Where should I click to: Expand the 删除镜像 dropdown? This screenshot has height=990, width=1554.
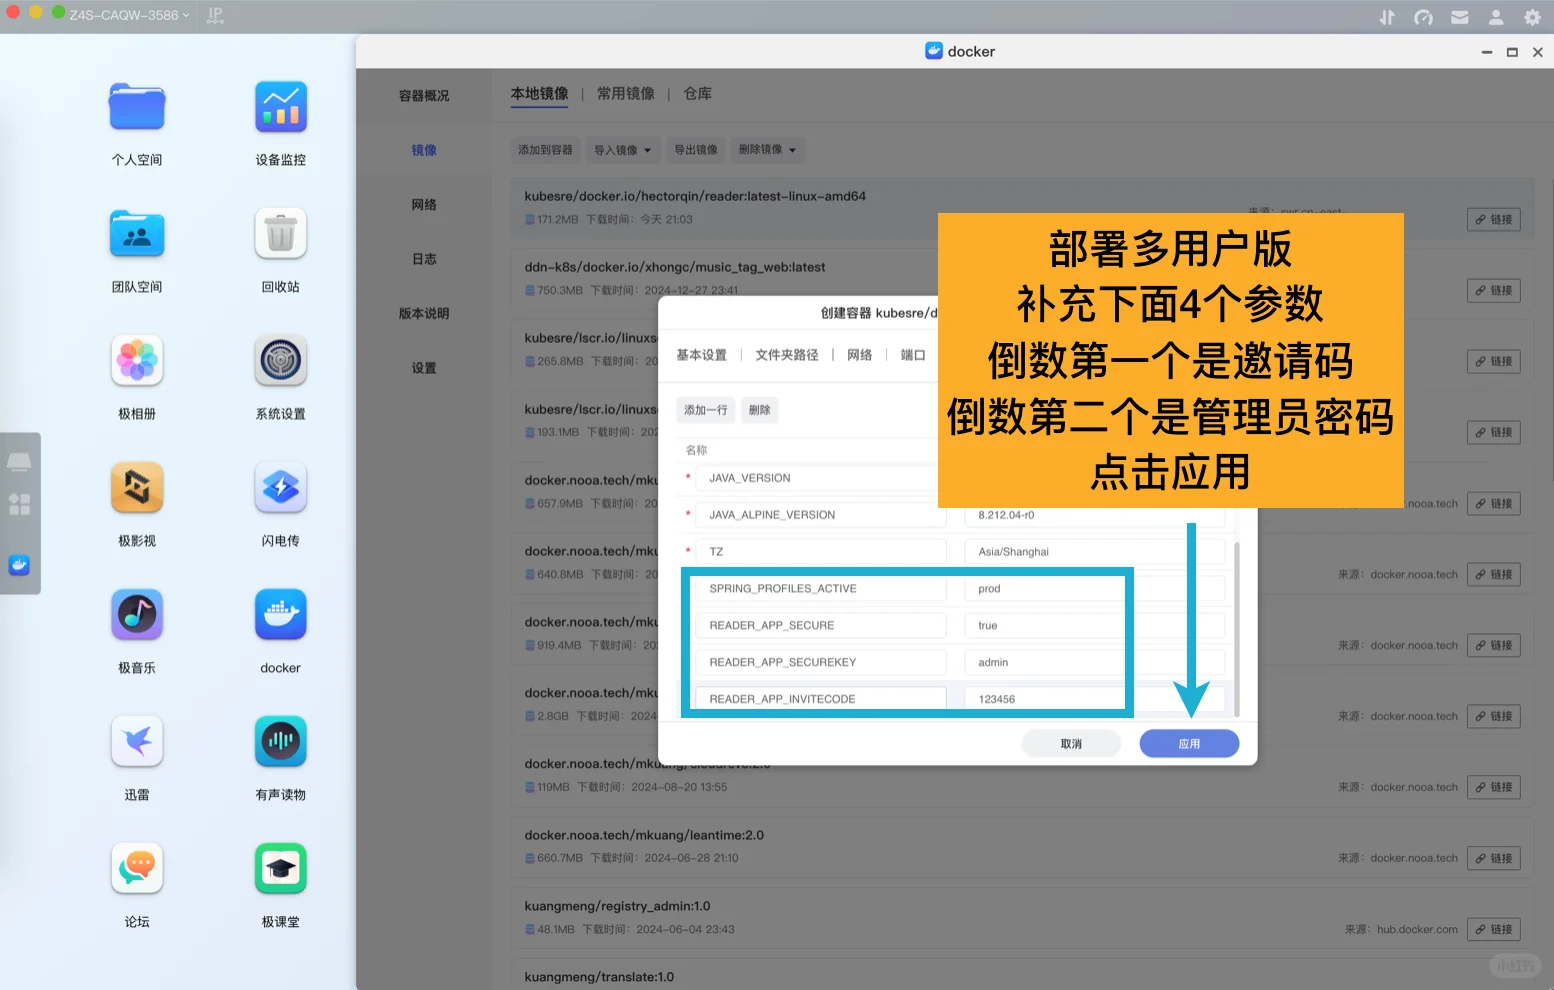768,150
